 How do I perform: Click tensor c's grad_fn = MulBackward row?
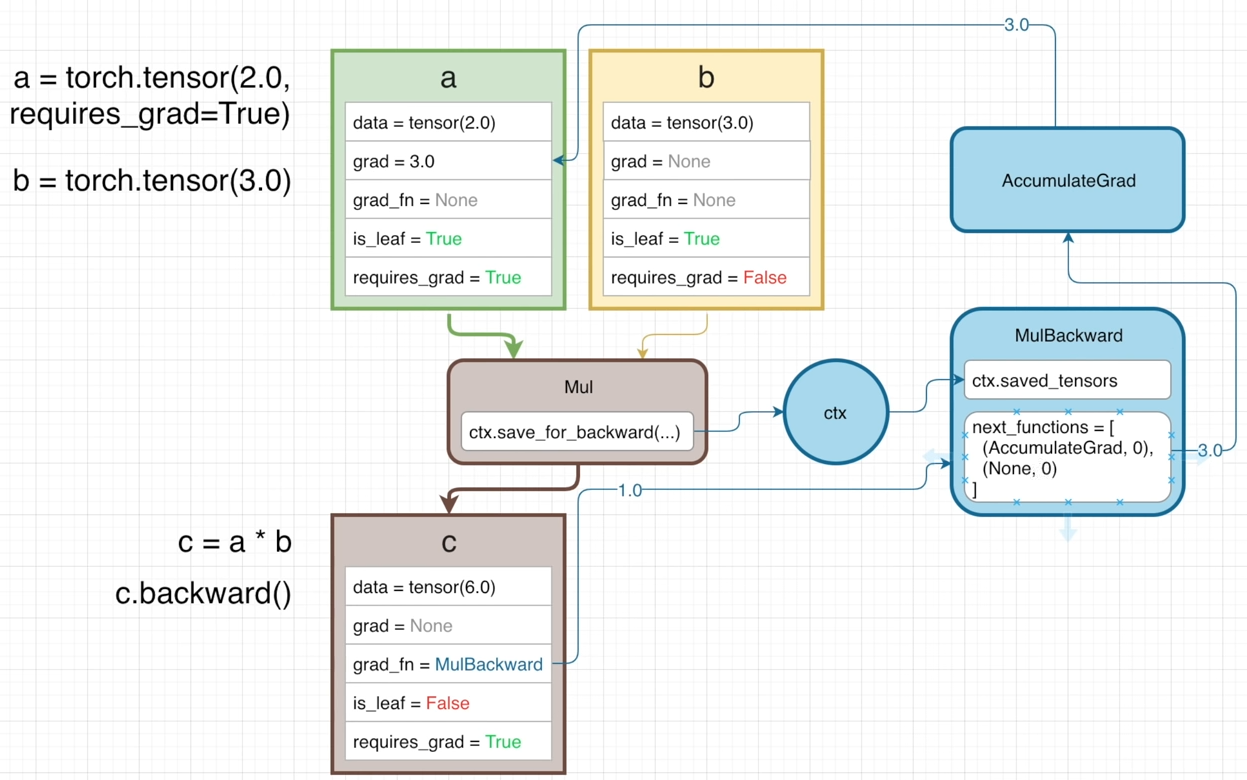pos(448,664)
